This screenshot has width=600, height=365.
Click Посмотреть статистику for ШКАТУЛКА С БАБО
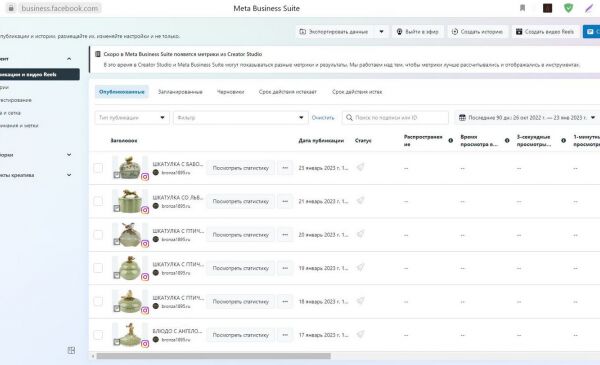tap(241, 168)
